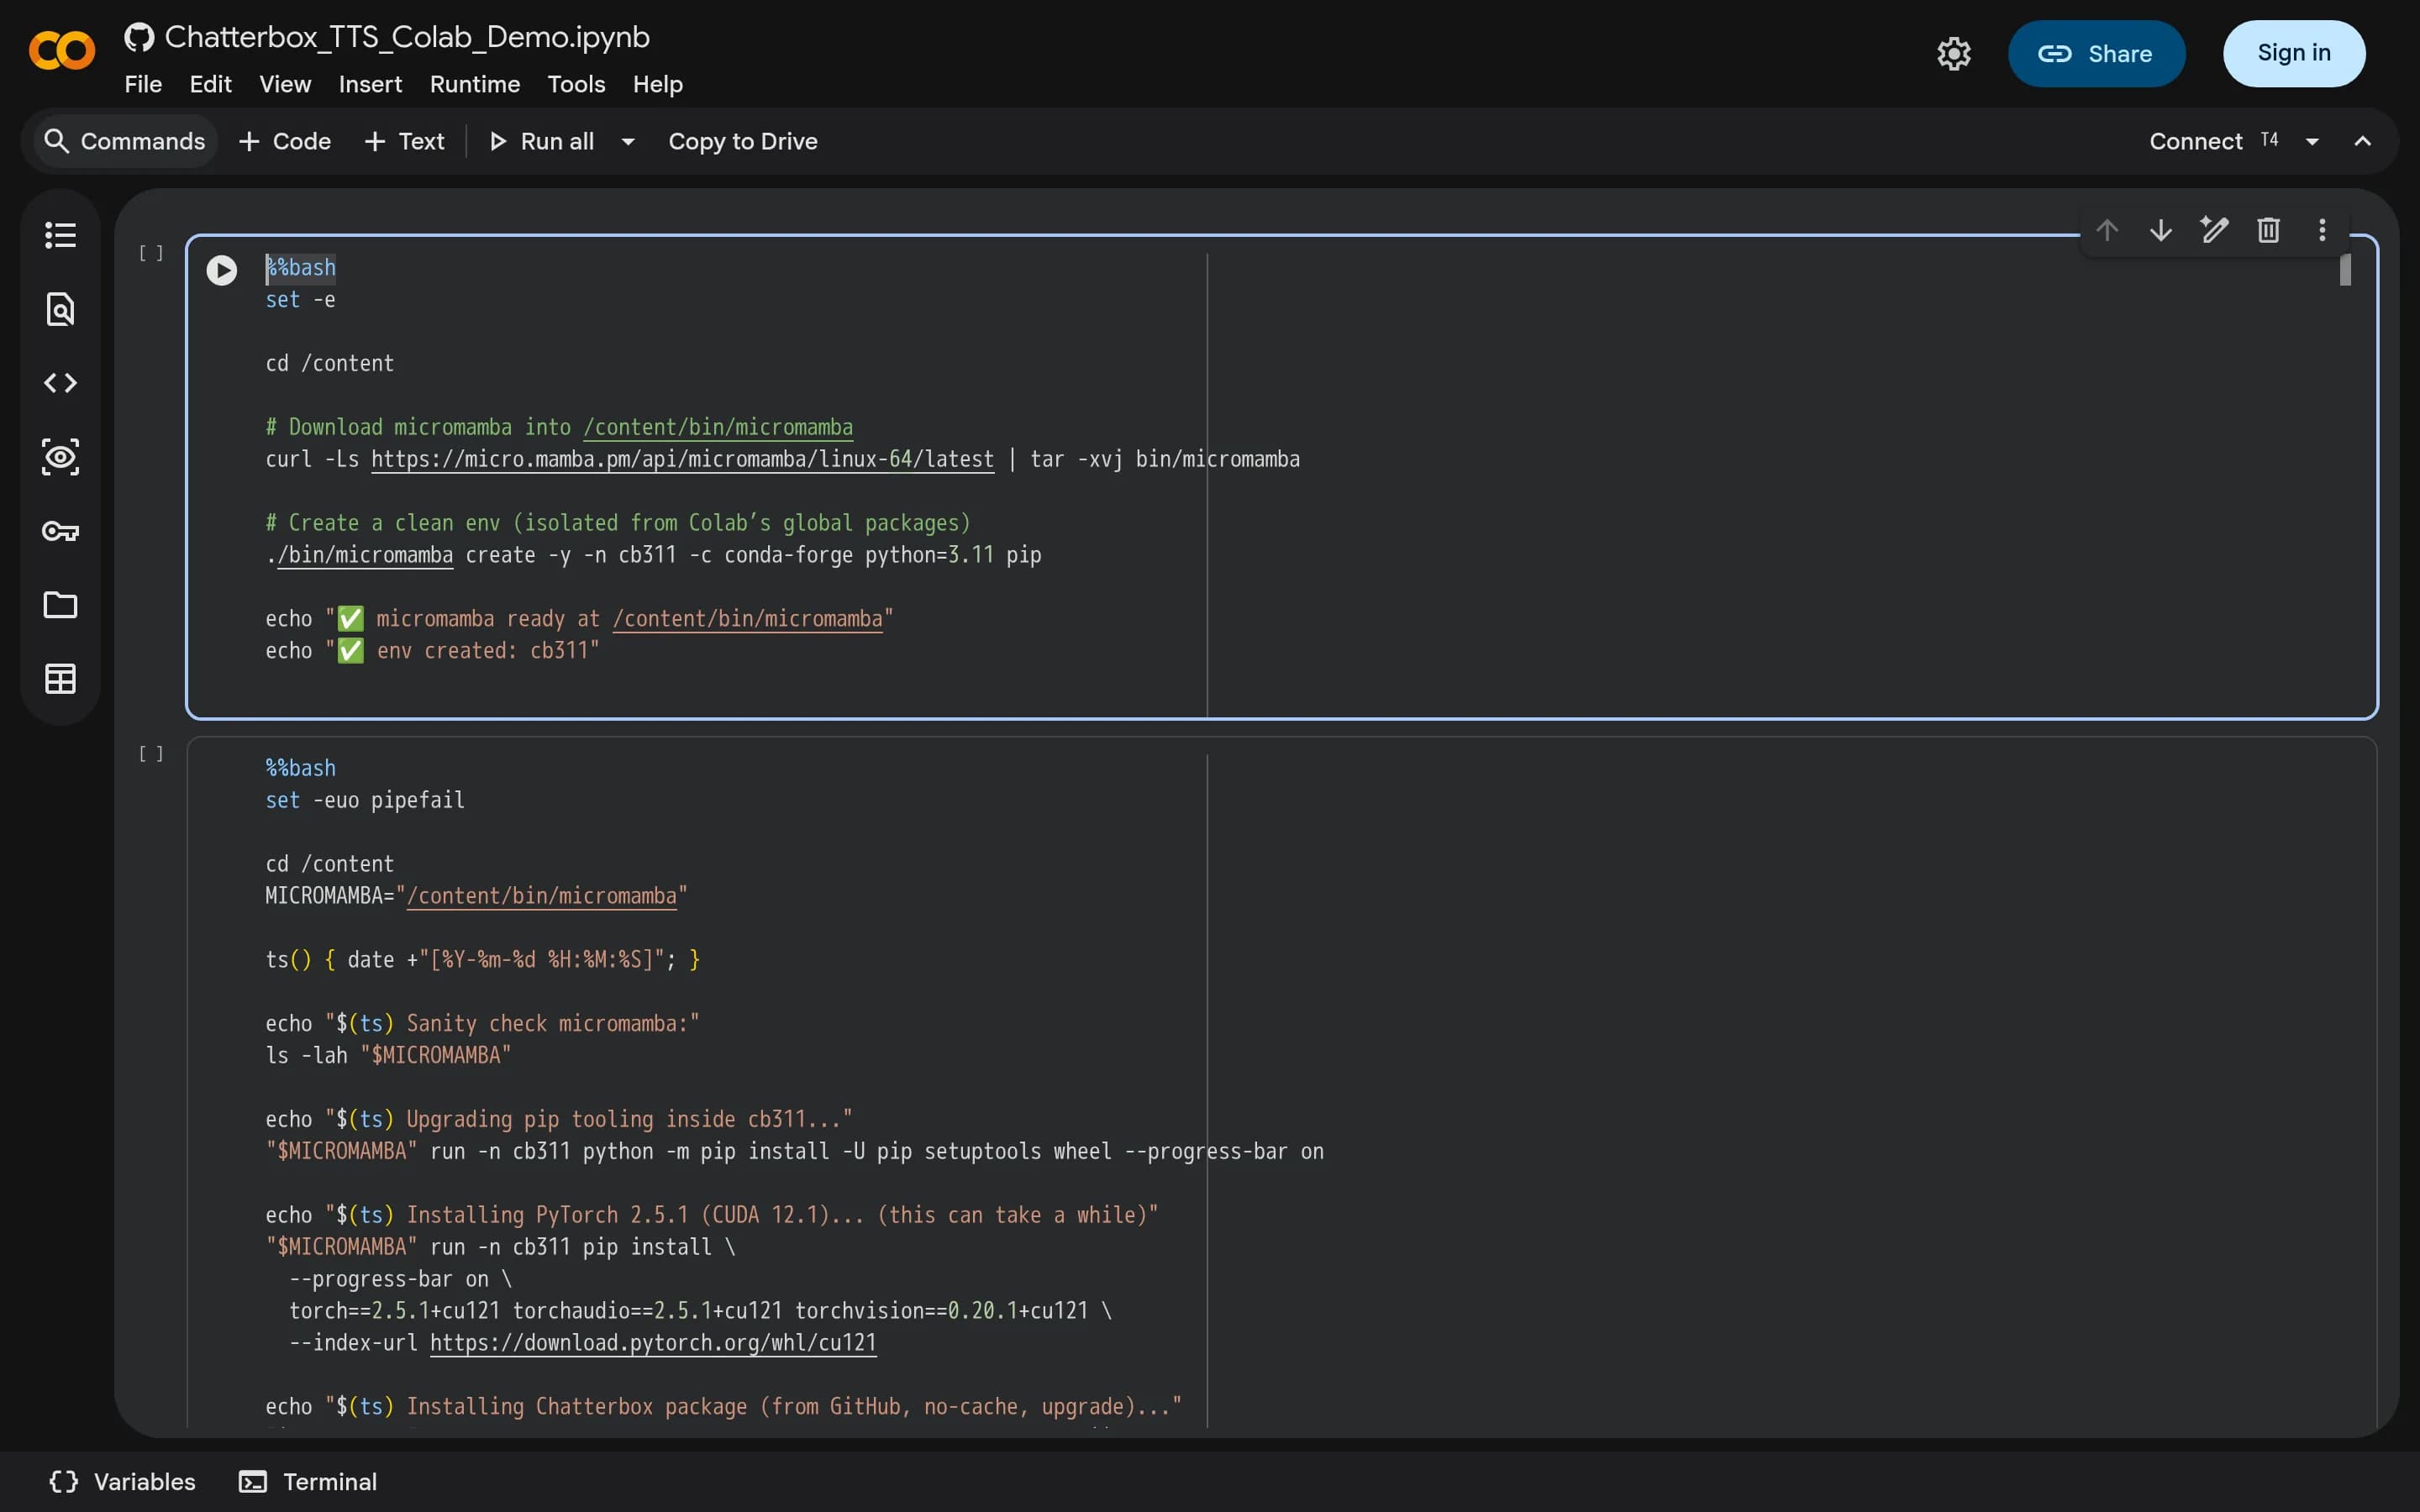Add a new Text cell
Viewport: 2420px width, 1512px height.
tap(405, 141)
